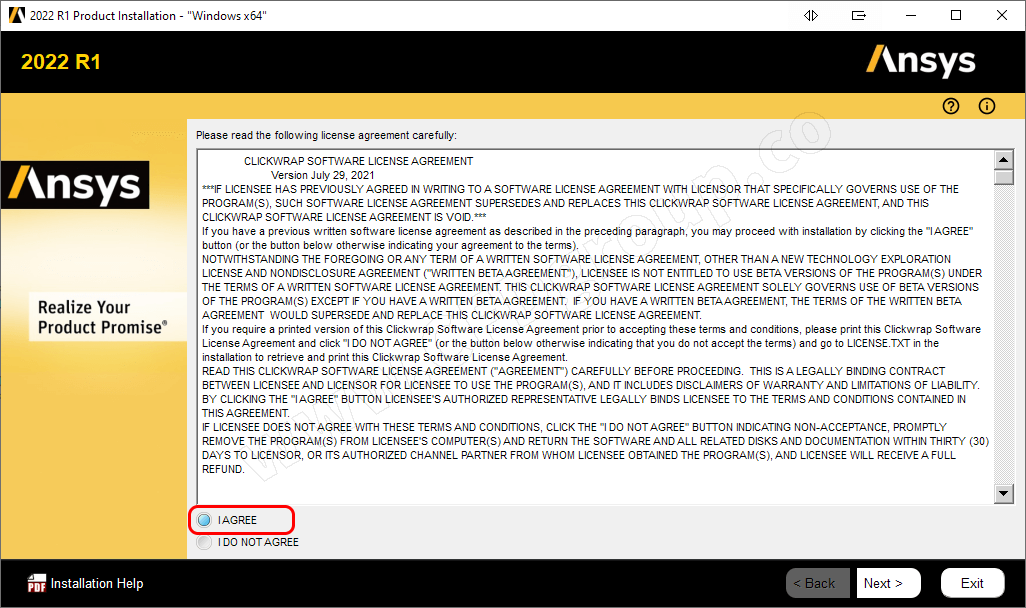Image resolution: width=1026 pixels, height=608 pixels.
Task: Click the Next > button
Action: (889, 583)
